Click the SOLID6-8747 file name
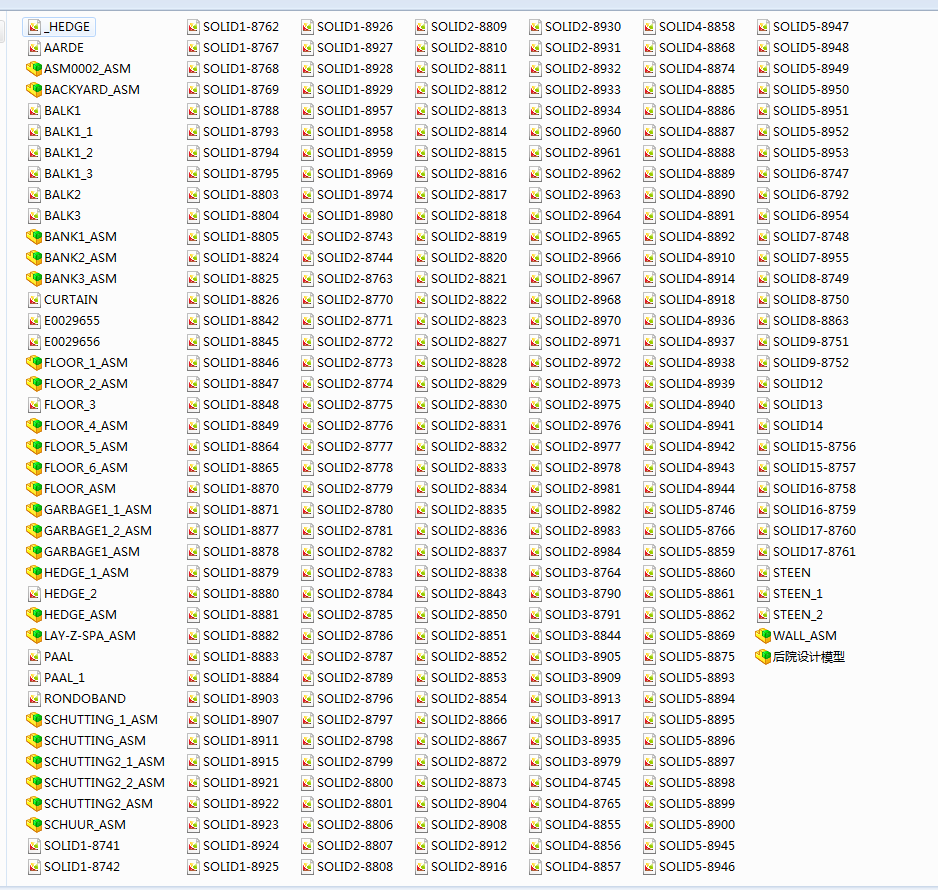 point(811,174)
